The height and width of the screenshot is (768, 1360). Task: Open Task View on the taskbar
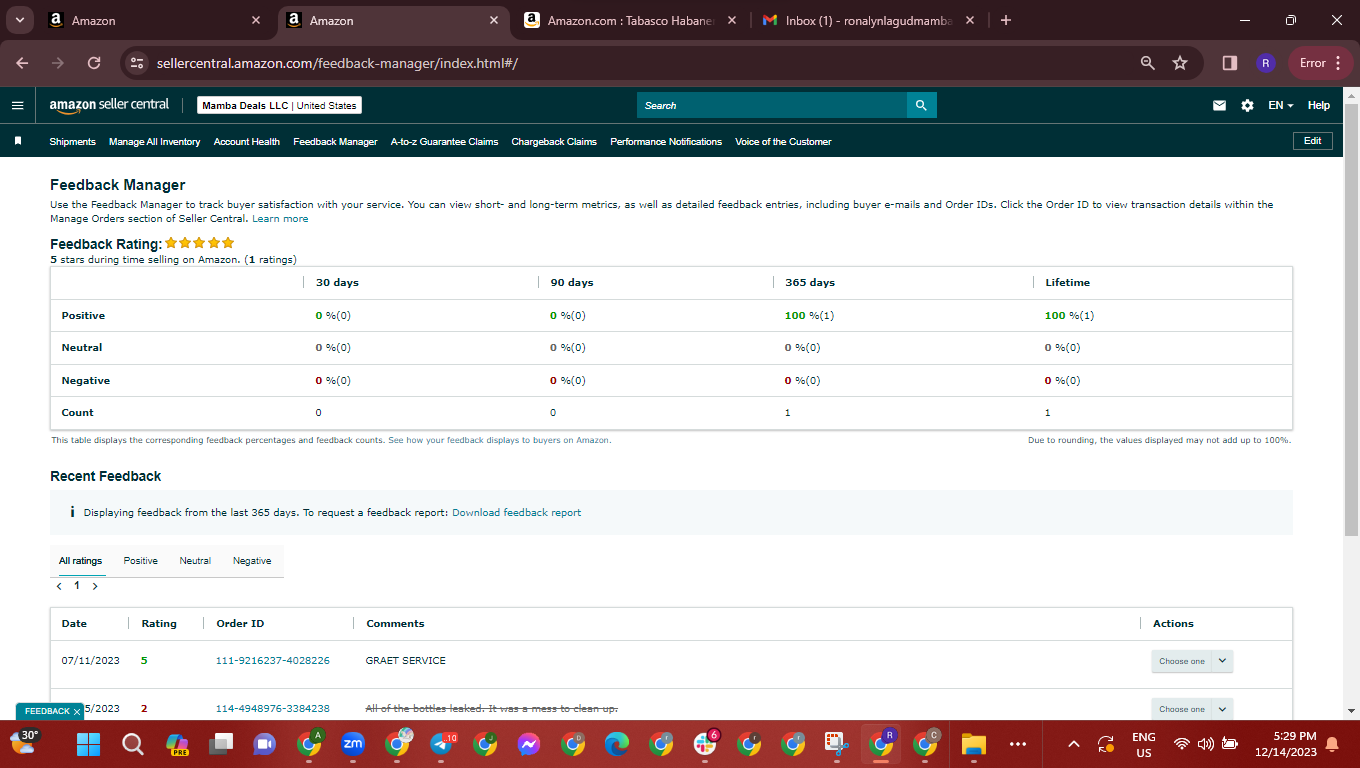click(x=220, y=744)
